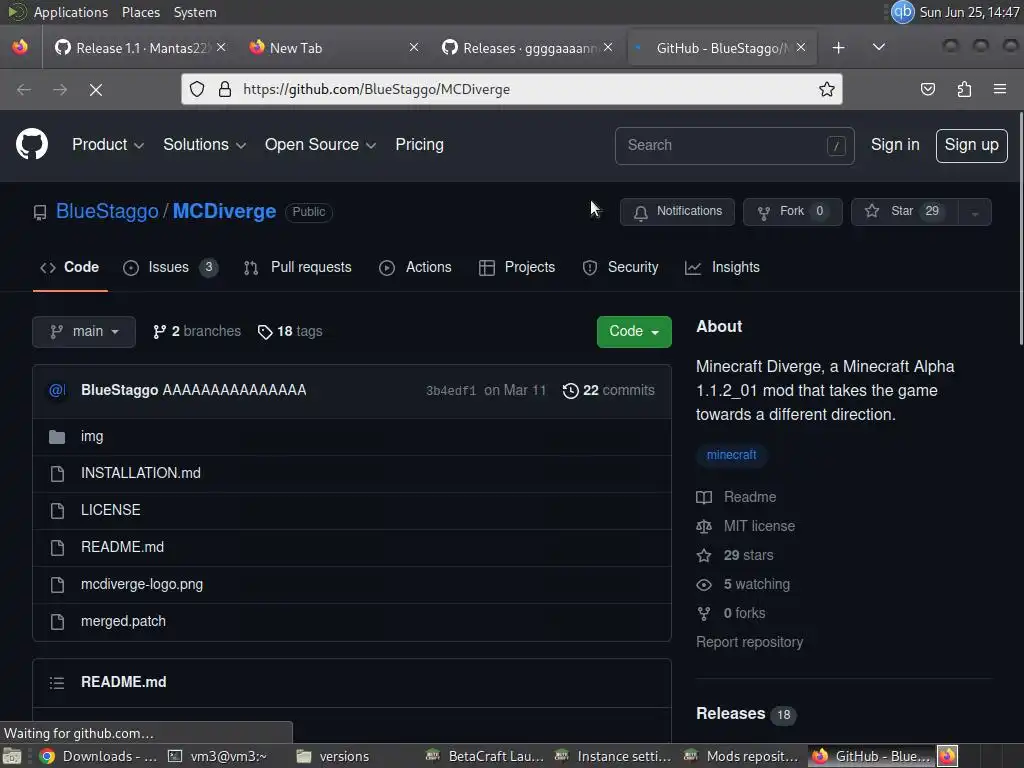Click the scale icon beside MIT license
Screen dimensions: 1024x768
tap(703, 526)
